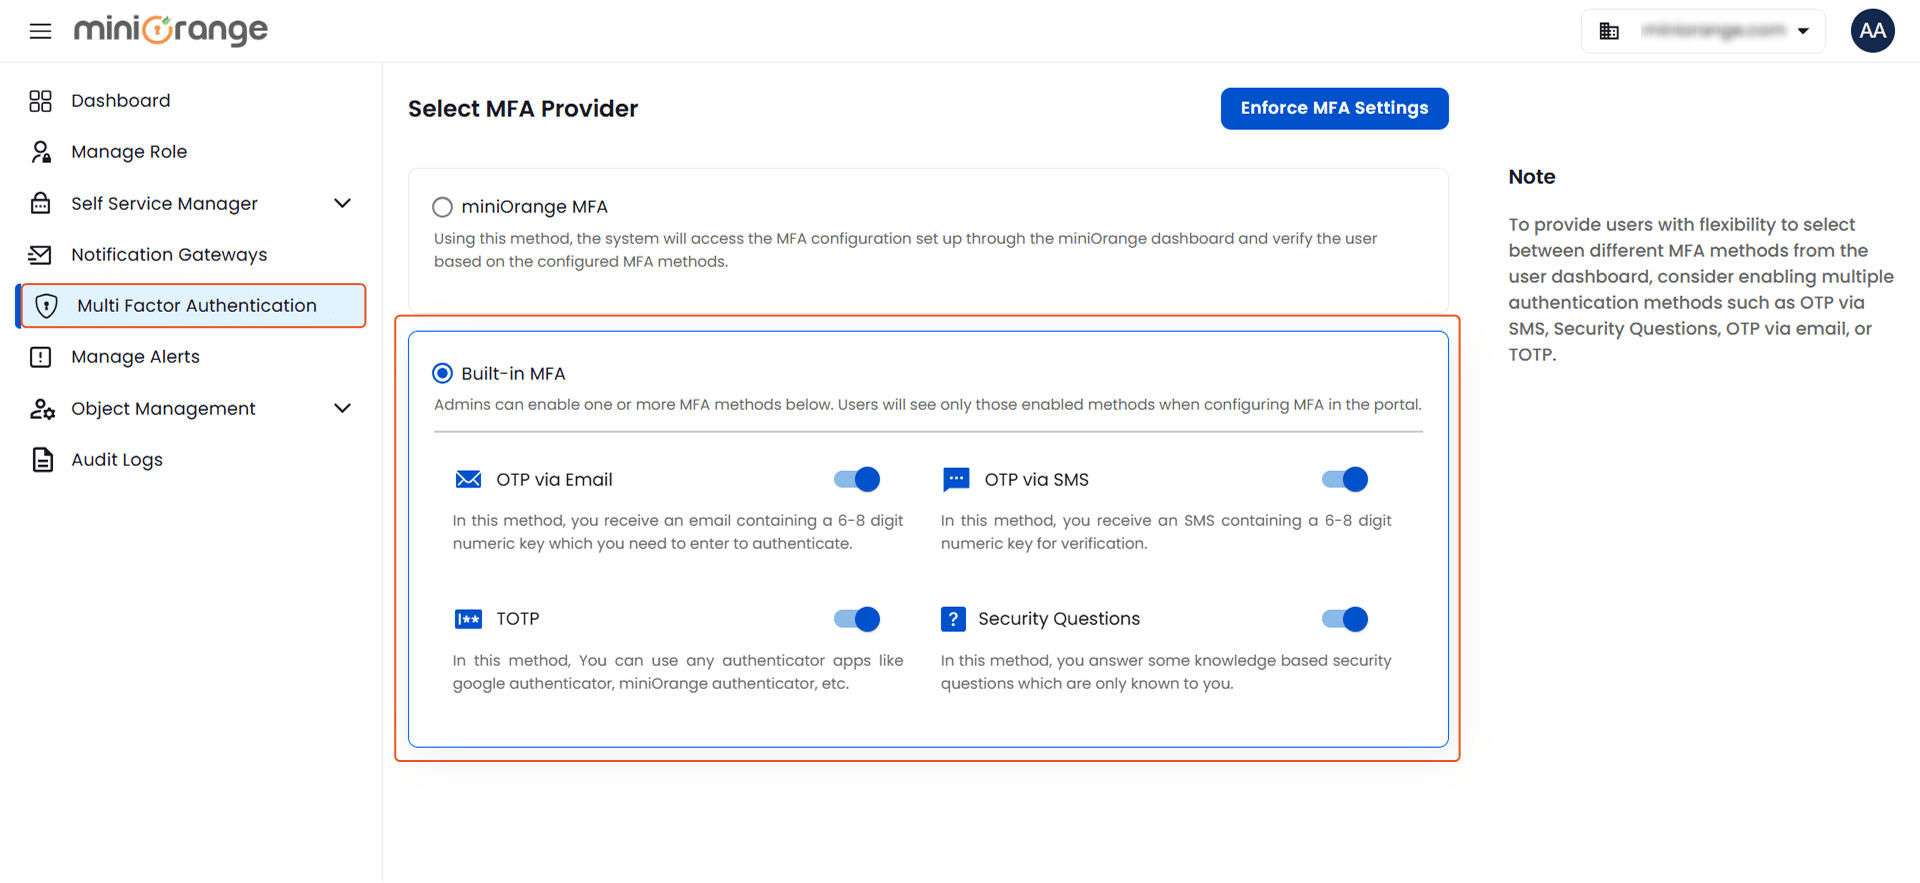Click the Manage Alerts exclamation icon
The width and height of the screenshot is (1920, 883).
tap(40, 357)
